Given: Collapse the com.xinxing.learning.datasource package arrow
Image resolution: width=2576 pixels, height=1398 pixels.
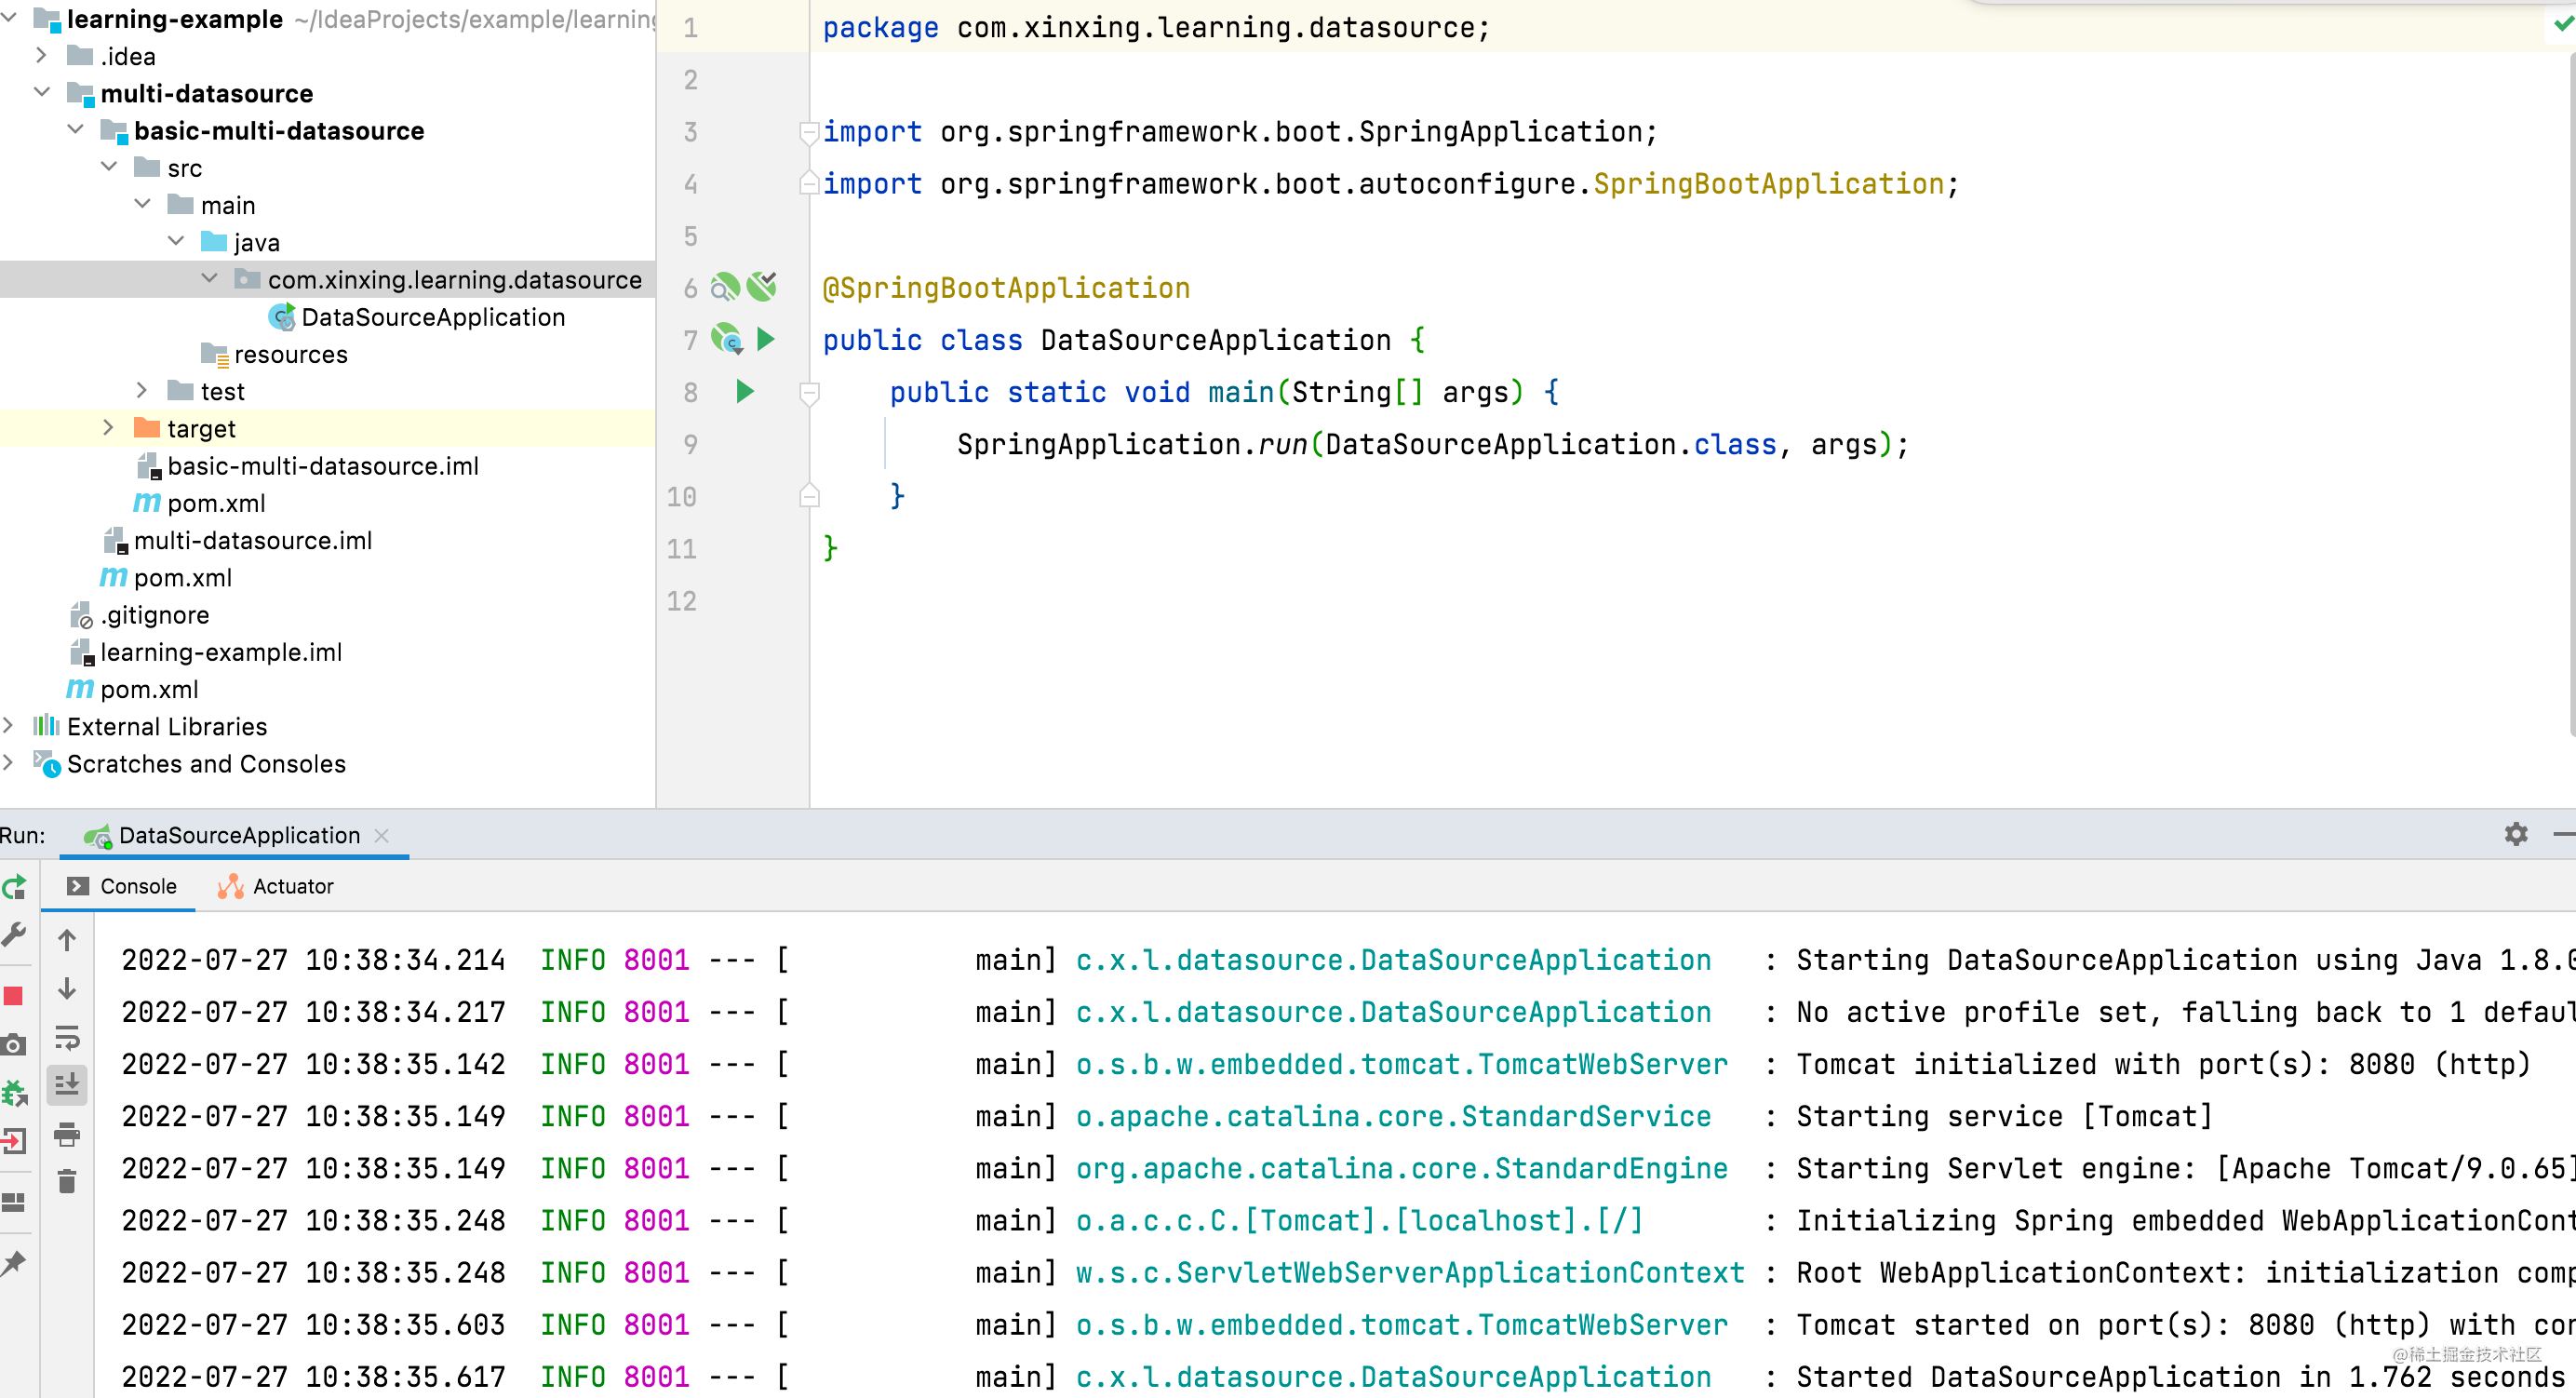Looking at the screenshot, I should pyautogui.click(x=210, y=279).
